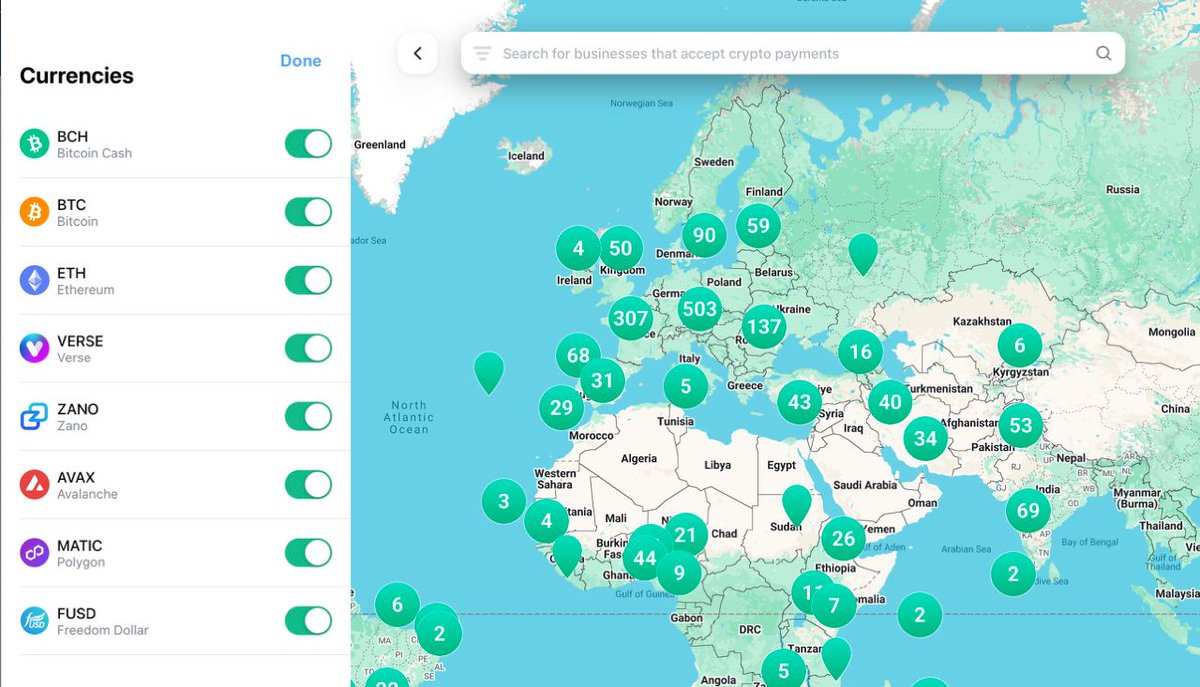Click the red Avalanche AVAX icon
Viewport: 1200px width, 687px height.
35,485
